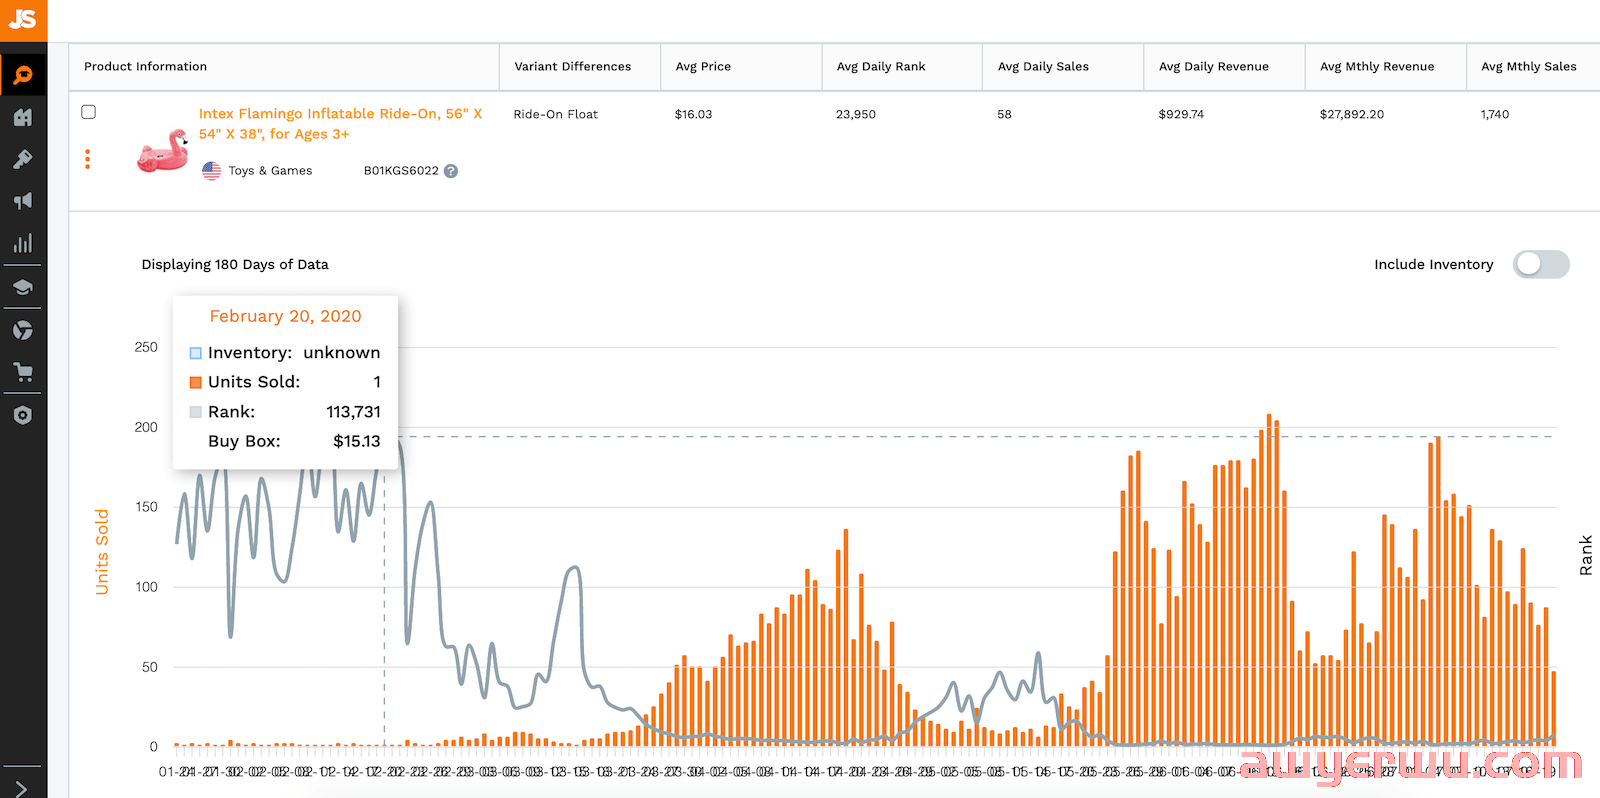Image resolution: width=1600 pixels, height=798 pixels.
Task: Click help icon beside ASIN B01KGS6022
Action: tap(451, 171)
